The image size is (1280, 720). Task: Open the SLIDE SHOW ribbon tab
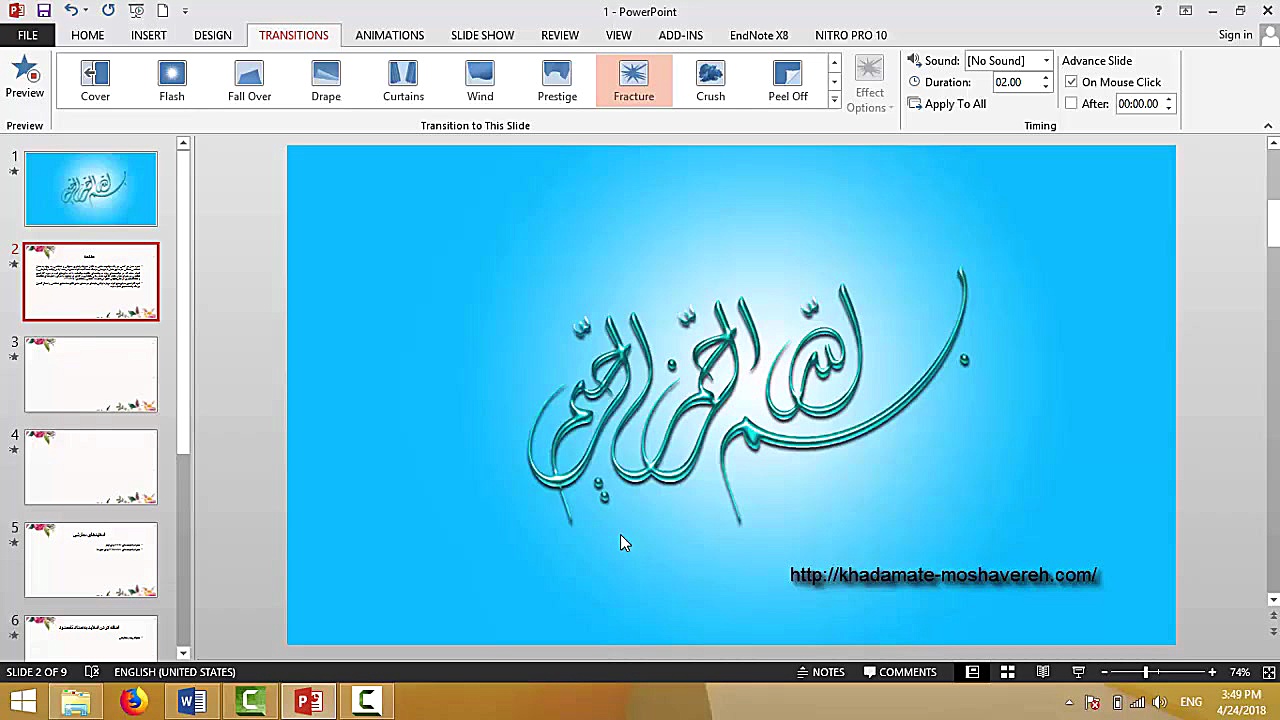point(482,35)
